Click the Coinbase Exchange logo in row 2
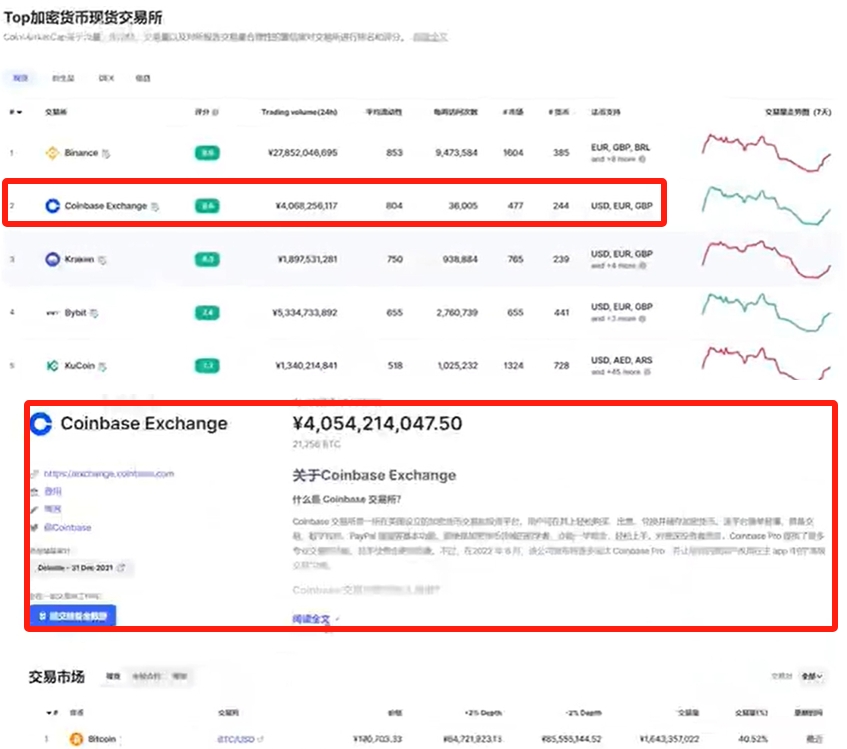 (x=52, y=206)
